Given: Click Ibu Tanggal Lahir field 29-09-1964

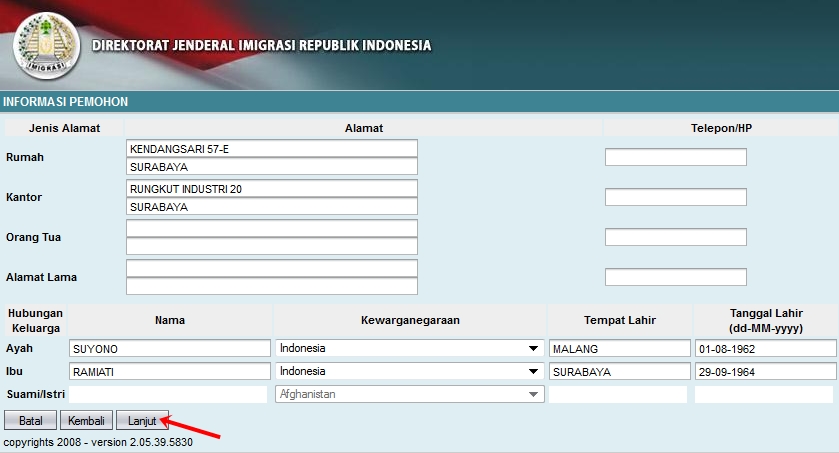Looking at the screenshot, I should tap(766, 371).
